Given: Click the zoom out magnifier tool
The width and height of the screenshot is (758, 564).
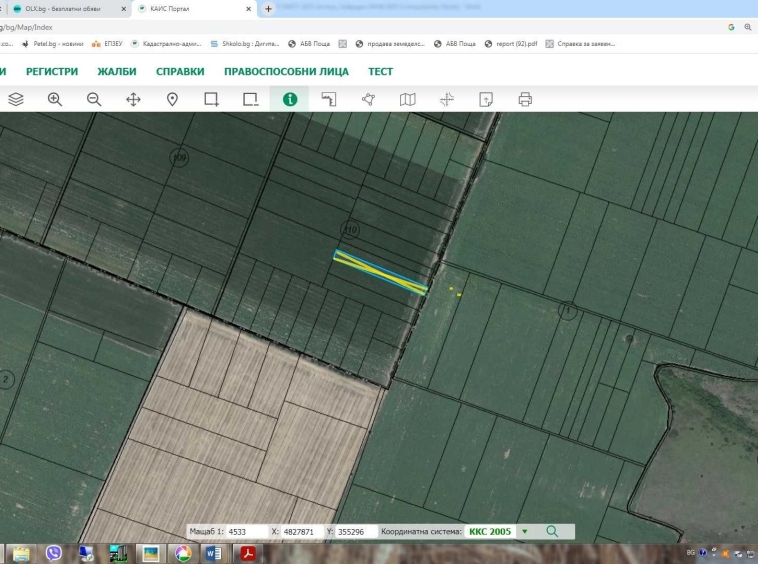Looking at the screenshot, I should click(x=94, y=99).
